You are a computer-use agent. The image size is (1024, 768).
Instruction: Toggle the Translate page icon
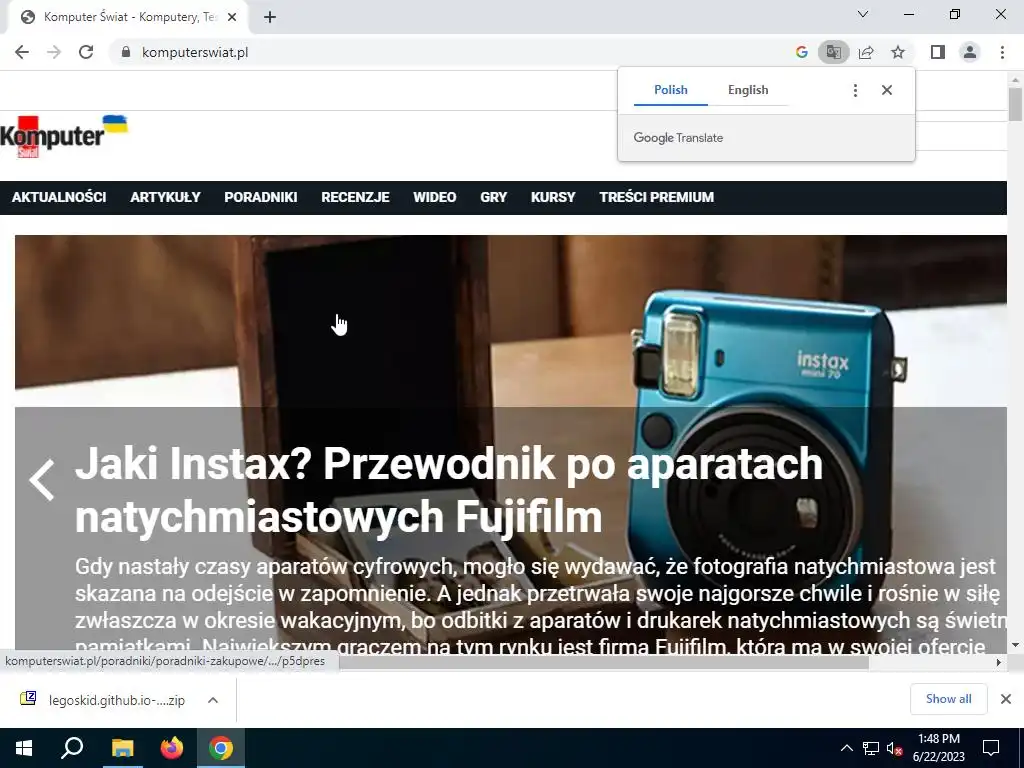[x=833, y=52]
